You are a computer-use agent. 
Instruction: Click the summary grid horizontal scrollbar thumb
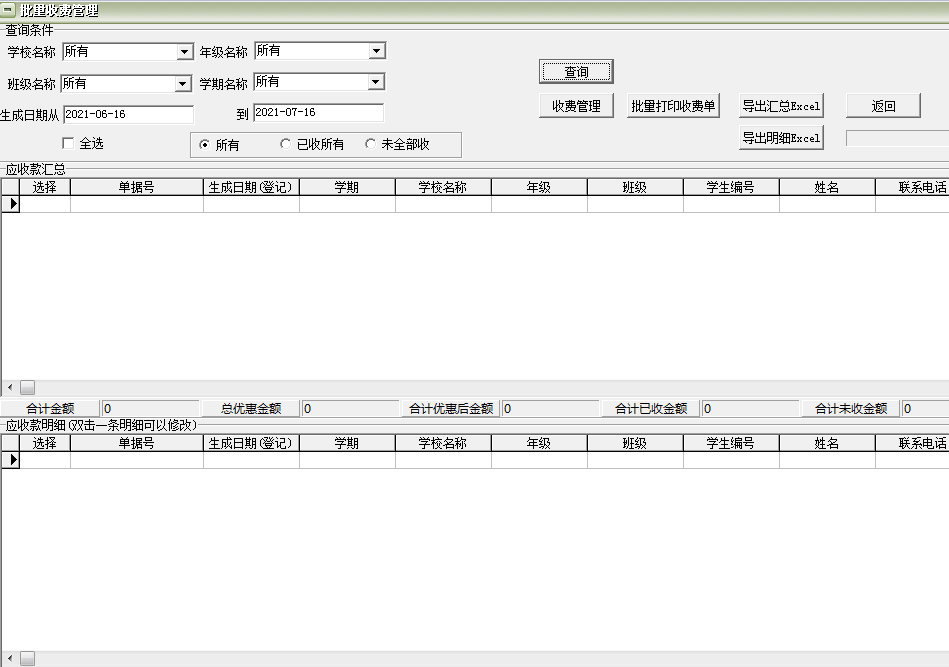click(27, 387)
